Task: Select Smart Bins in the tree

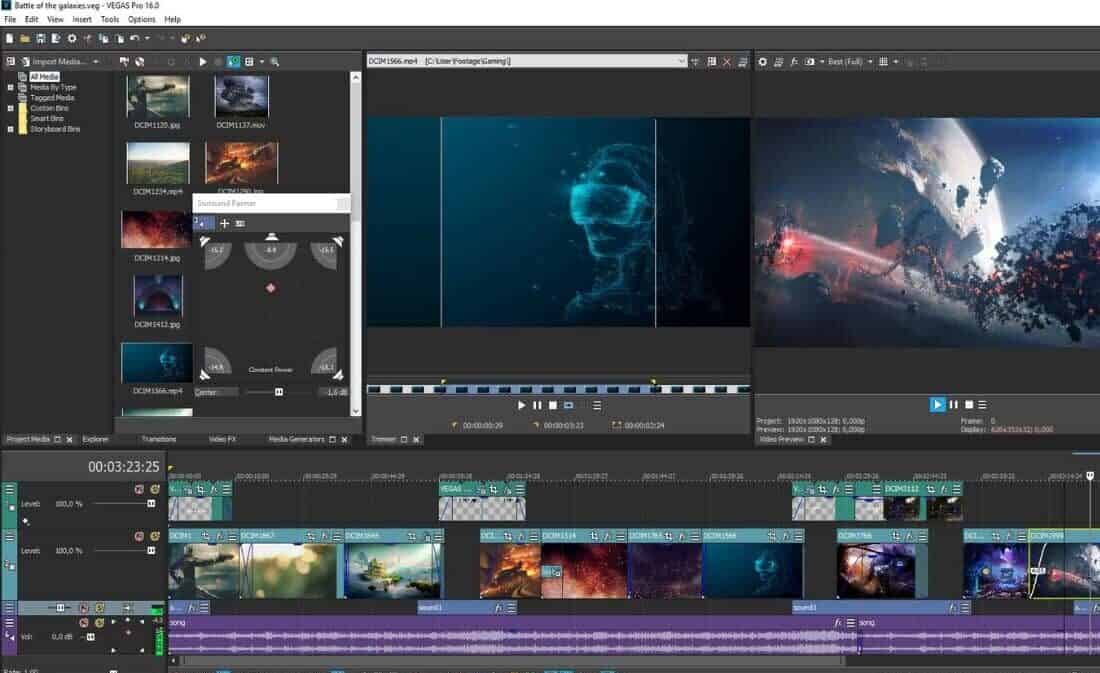Action: click(47, 119)
